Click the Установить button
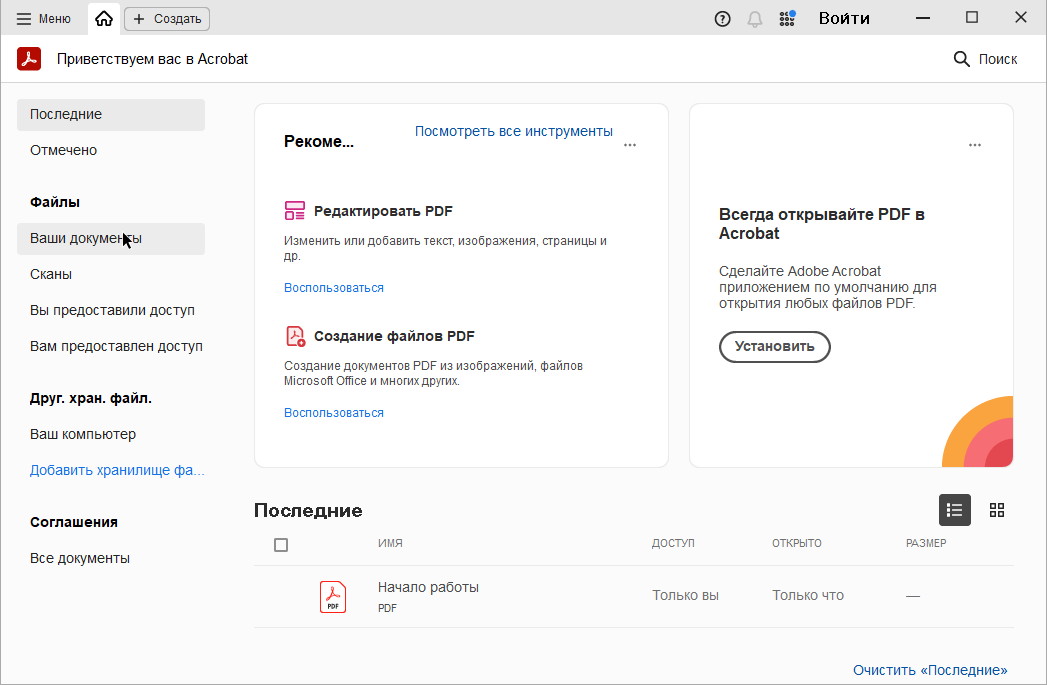Screen dimensions: 1047x685 click(x=775, y=347)
